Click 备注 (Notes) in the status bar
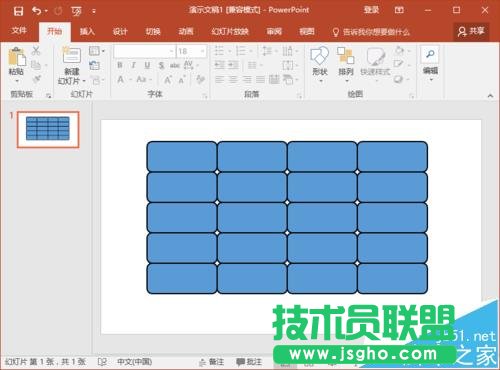This screenshot has width=500, height=370. tap(211, 362)
